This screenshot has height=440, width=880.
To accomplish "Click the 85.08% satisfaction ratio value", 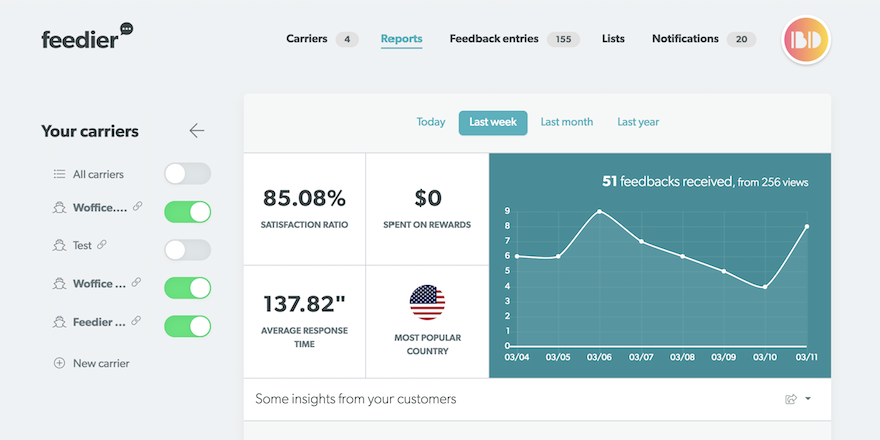I will click(x=304, y=198).
